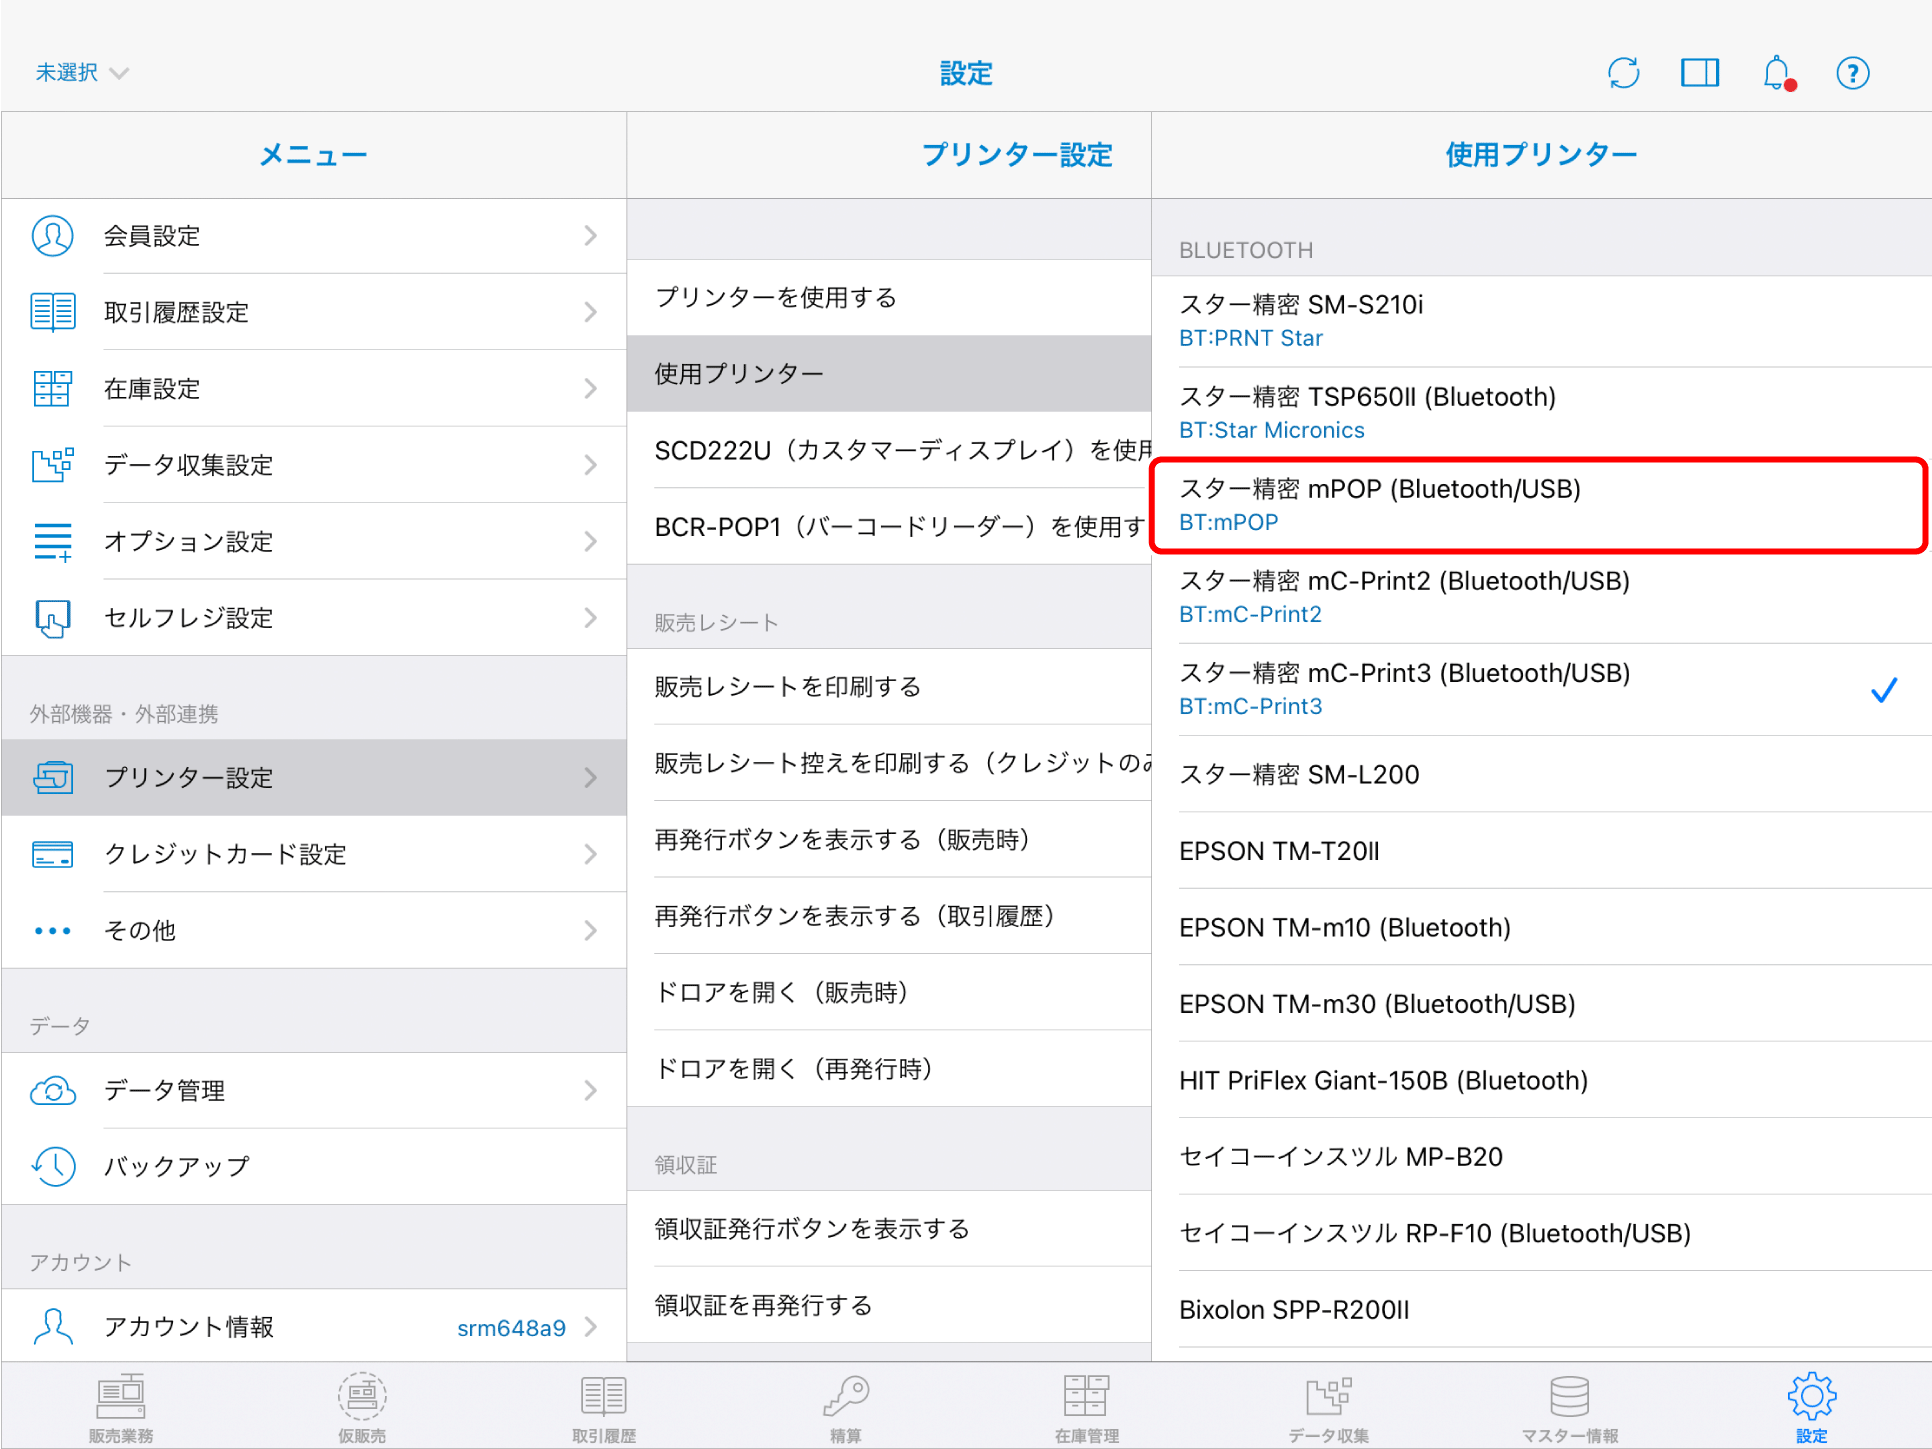Open BCR-POP1 バーコードリーダー setting
1932x1449 pixels.
(889, 527)
